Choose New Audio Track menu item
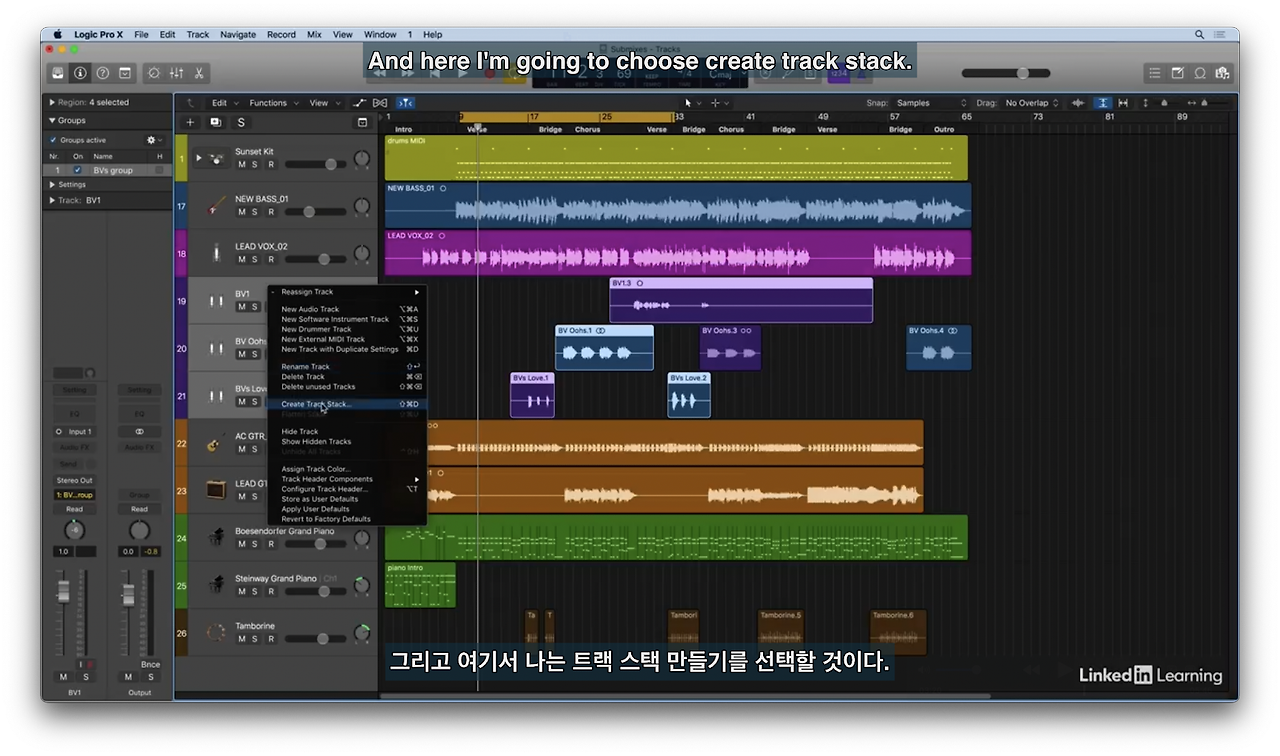Screen dimensions: 1280x756 click(347, 309)
